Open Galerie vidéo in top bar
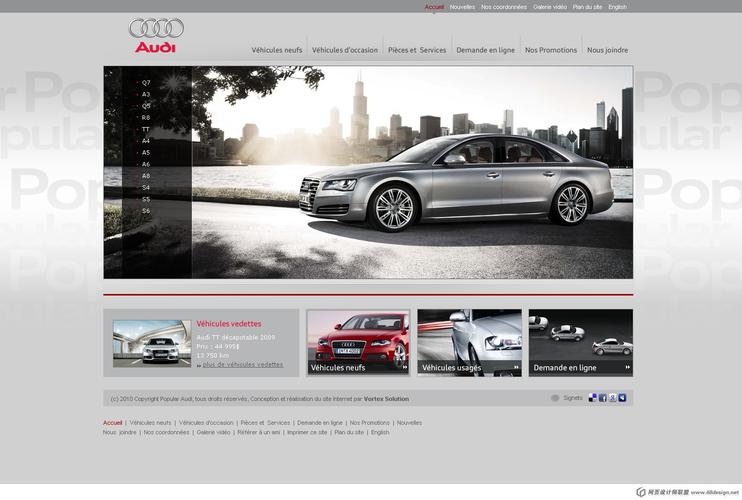The height and width of the screenshot is (500, 742). tap(550, 7)
